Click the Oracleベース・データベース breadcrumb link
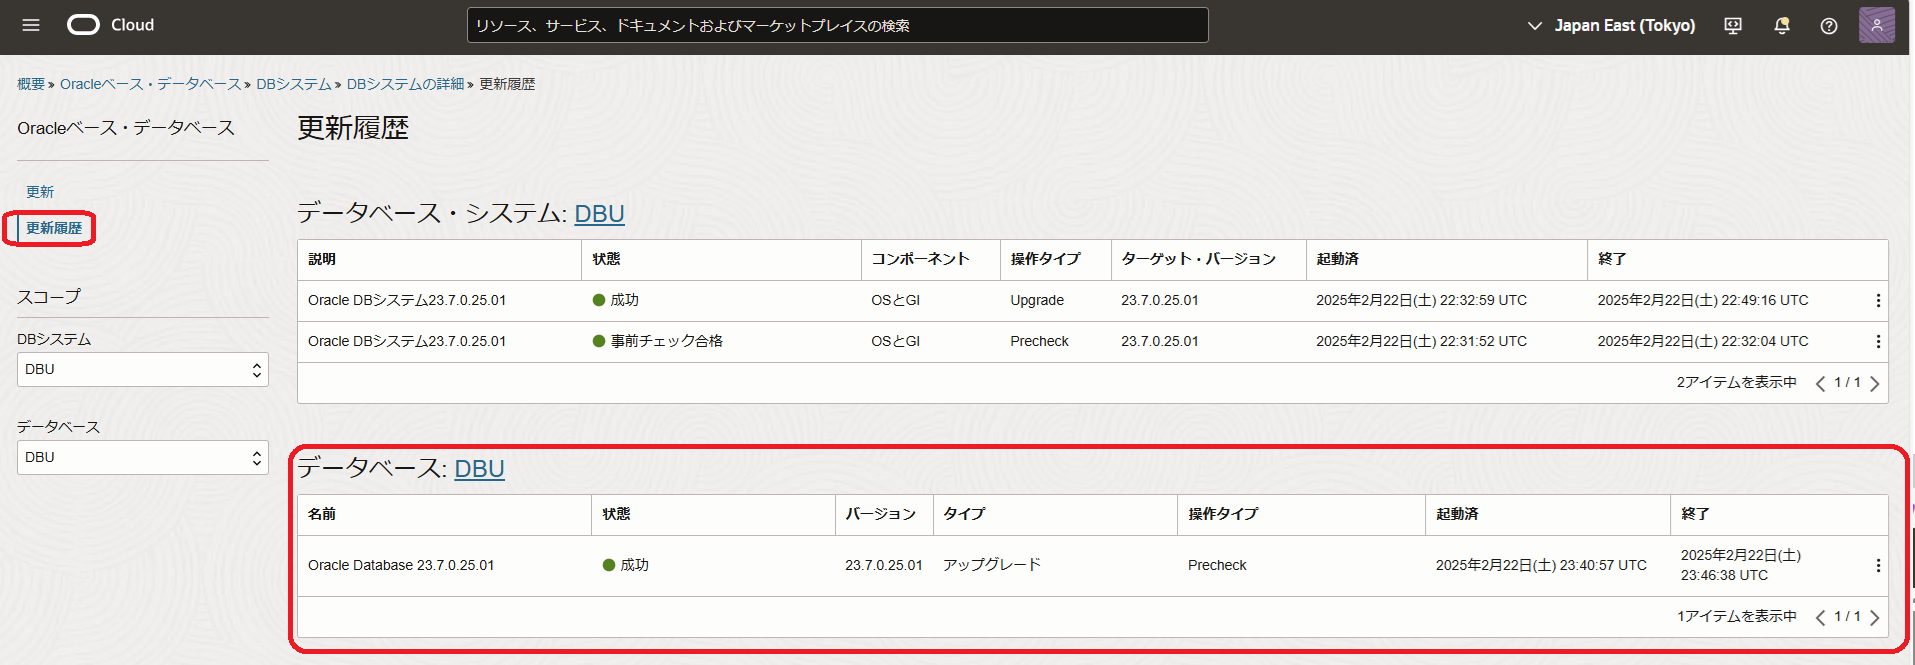 pos(150,84)
